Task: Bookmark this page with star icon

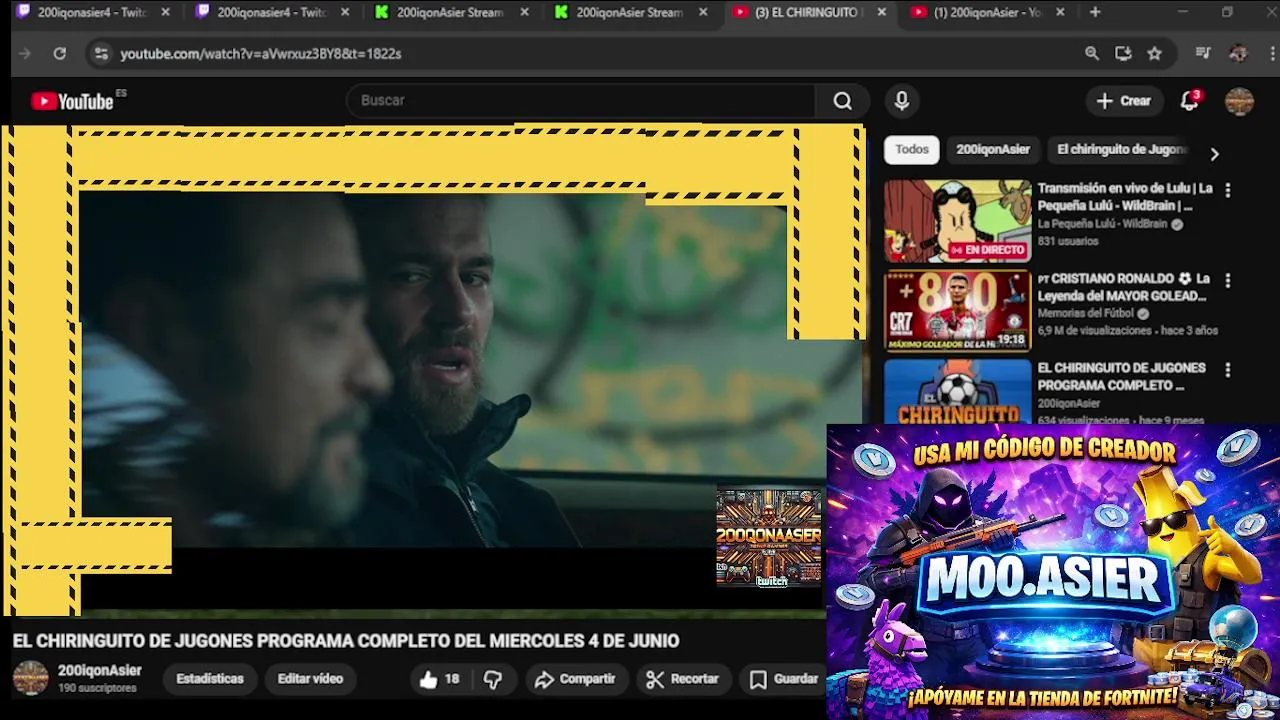Action: pos(1155,53)
